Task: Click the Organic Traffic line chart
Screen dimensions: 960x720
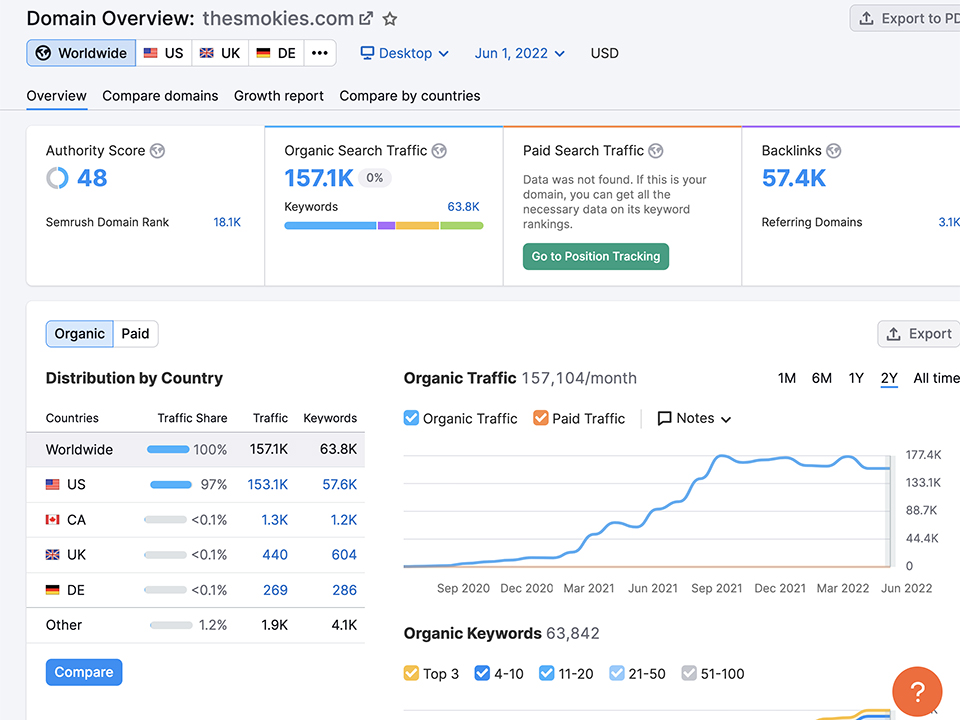Action: (647, 511)
